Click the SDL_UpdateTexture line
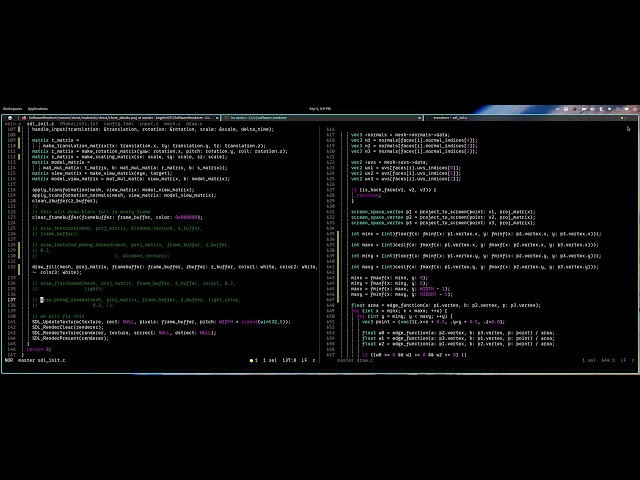 coord(161,322)
